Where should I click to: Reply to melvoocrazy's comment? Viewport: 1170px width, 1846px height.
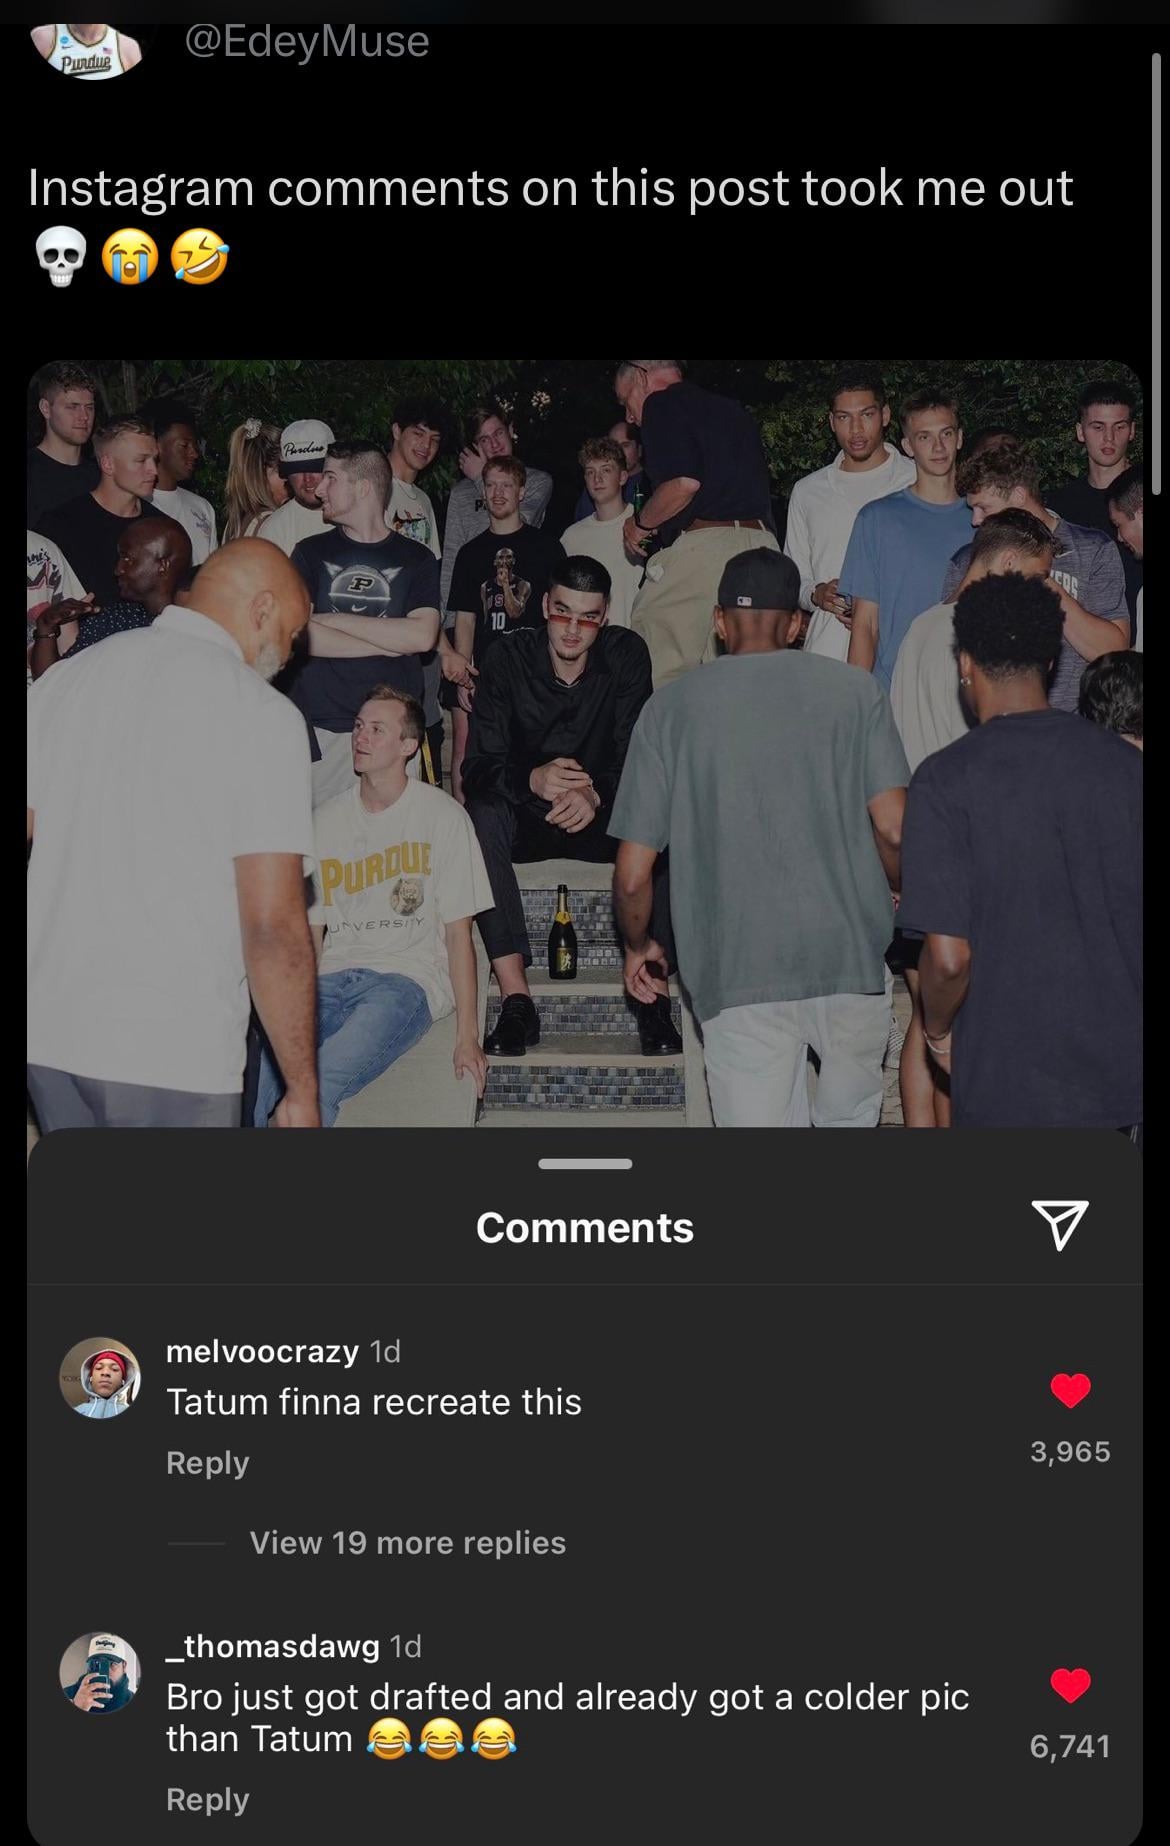(x=207, y=1463)
